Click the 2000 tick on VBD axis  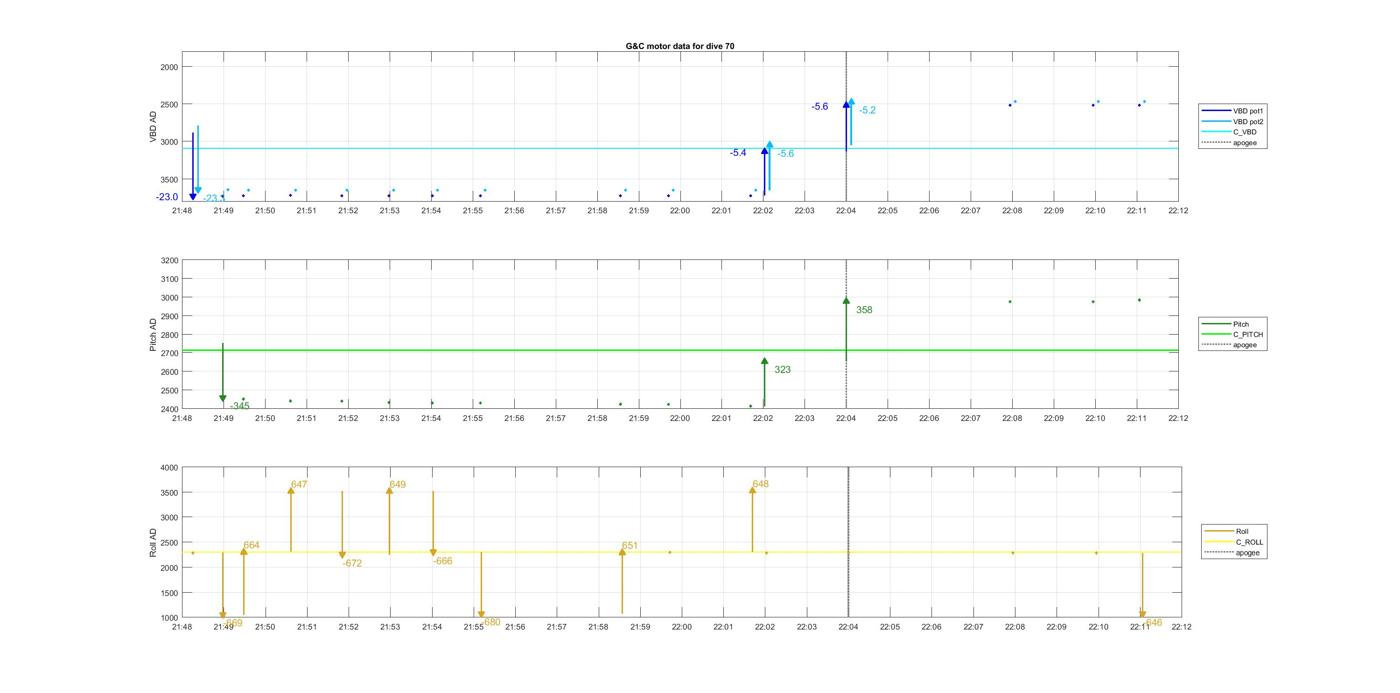pyautogui.click(x=169, y=67)
